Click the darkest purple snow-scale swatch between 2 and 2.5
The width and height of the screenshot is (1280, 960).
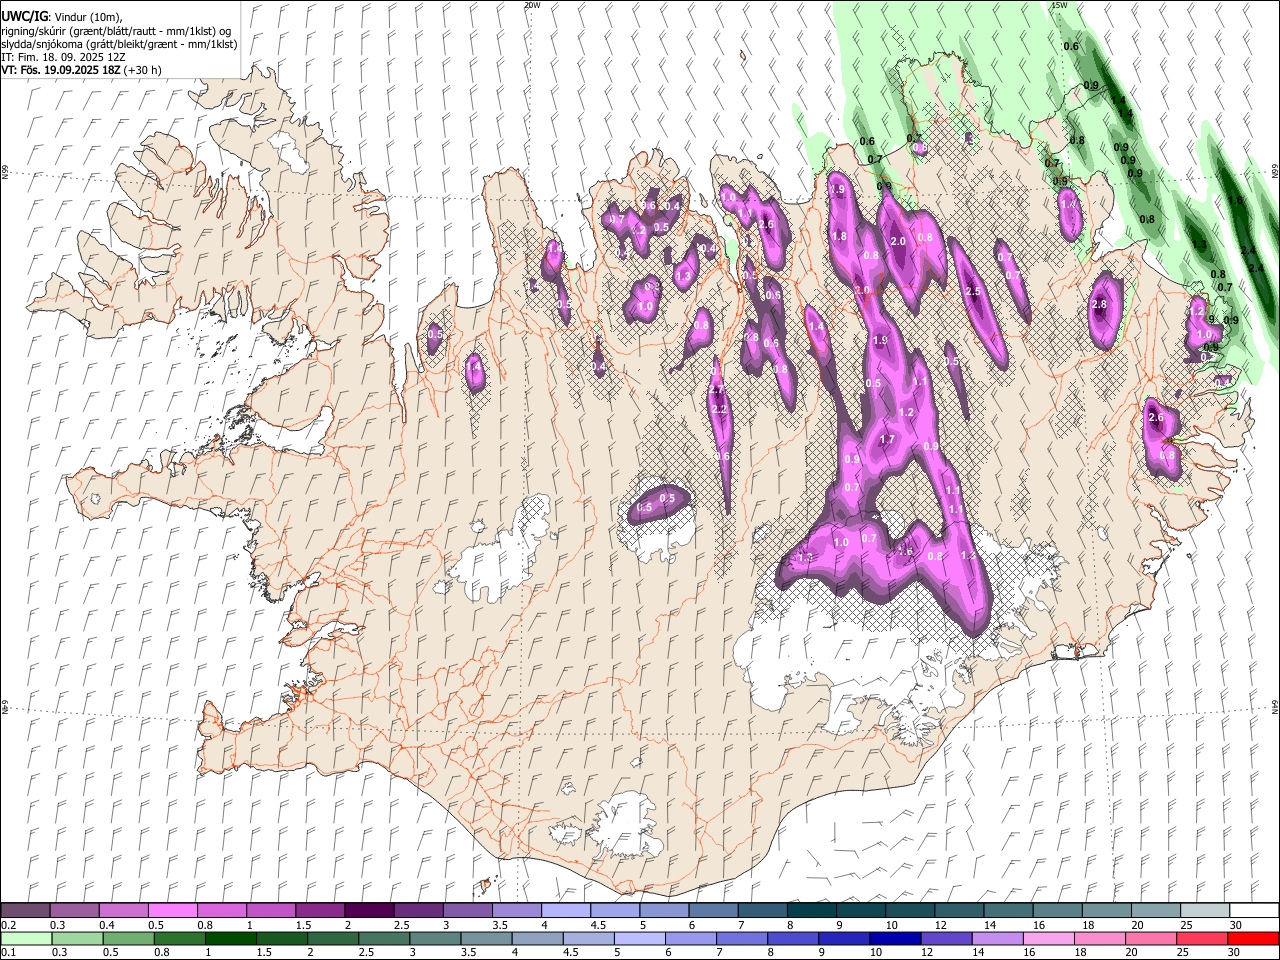pyautogui.click(x=369, y=910)
